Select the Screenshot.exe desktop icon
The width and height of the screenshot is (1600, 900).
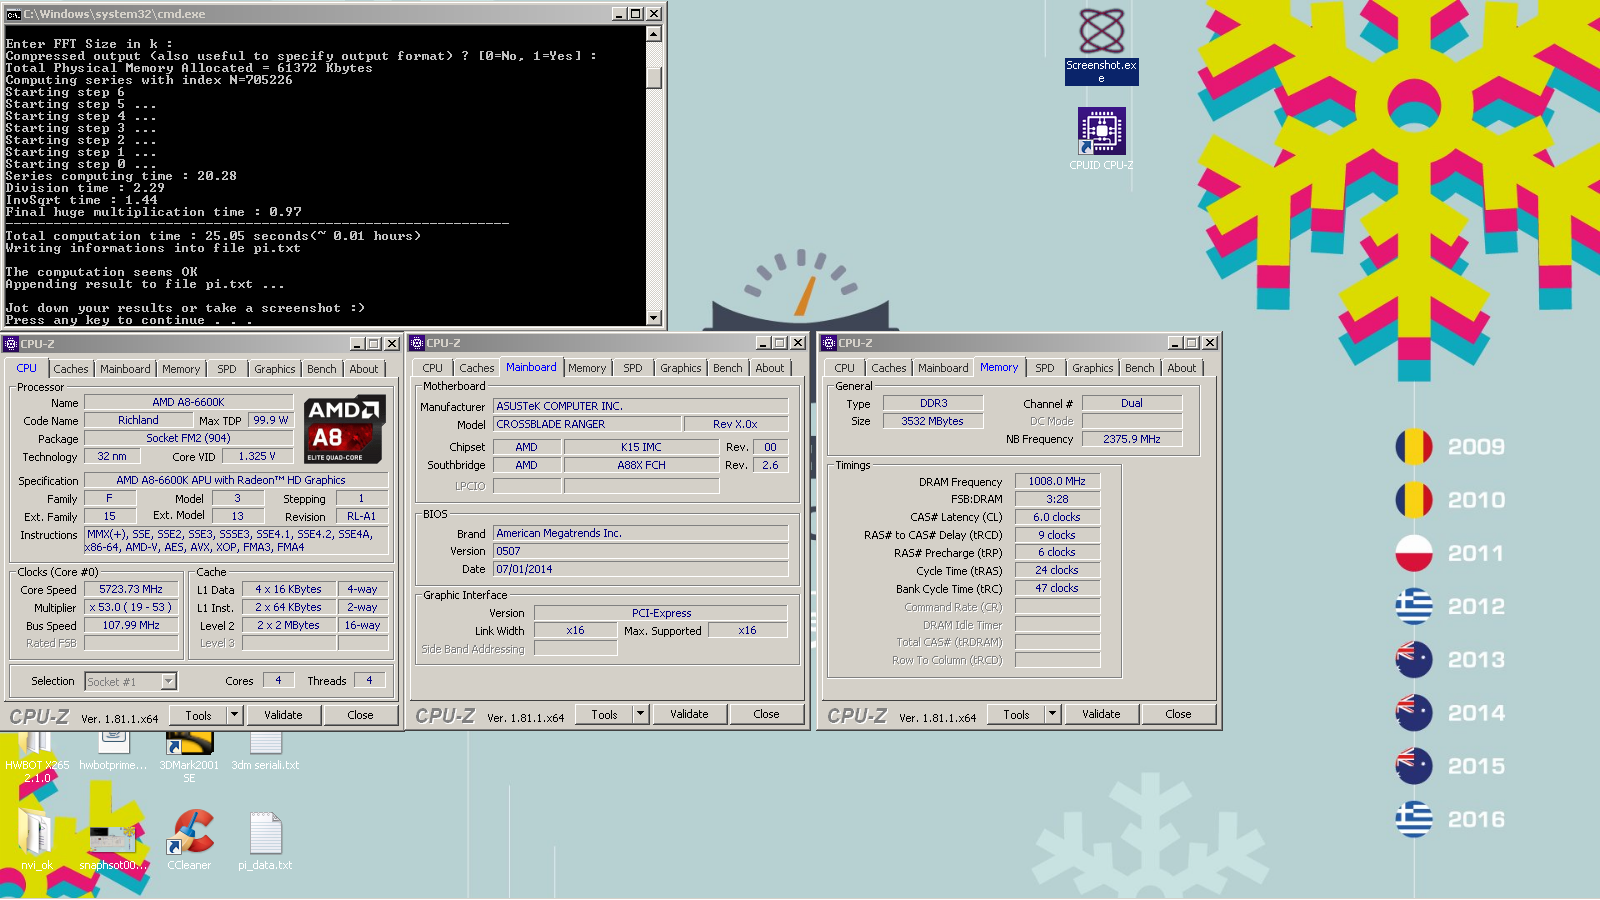click(x=1101, y=45)
